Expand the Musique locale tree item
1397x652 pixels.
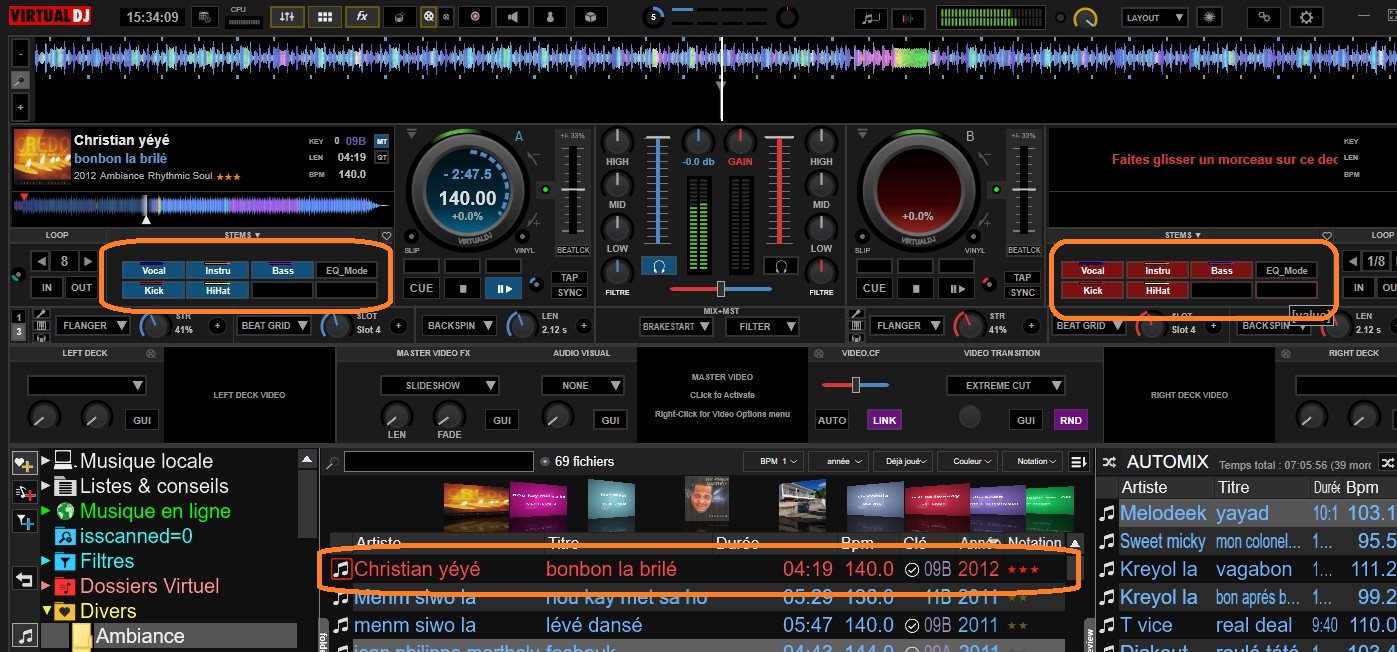click(45, 461)
